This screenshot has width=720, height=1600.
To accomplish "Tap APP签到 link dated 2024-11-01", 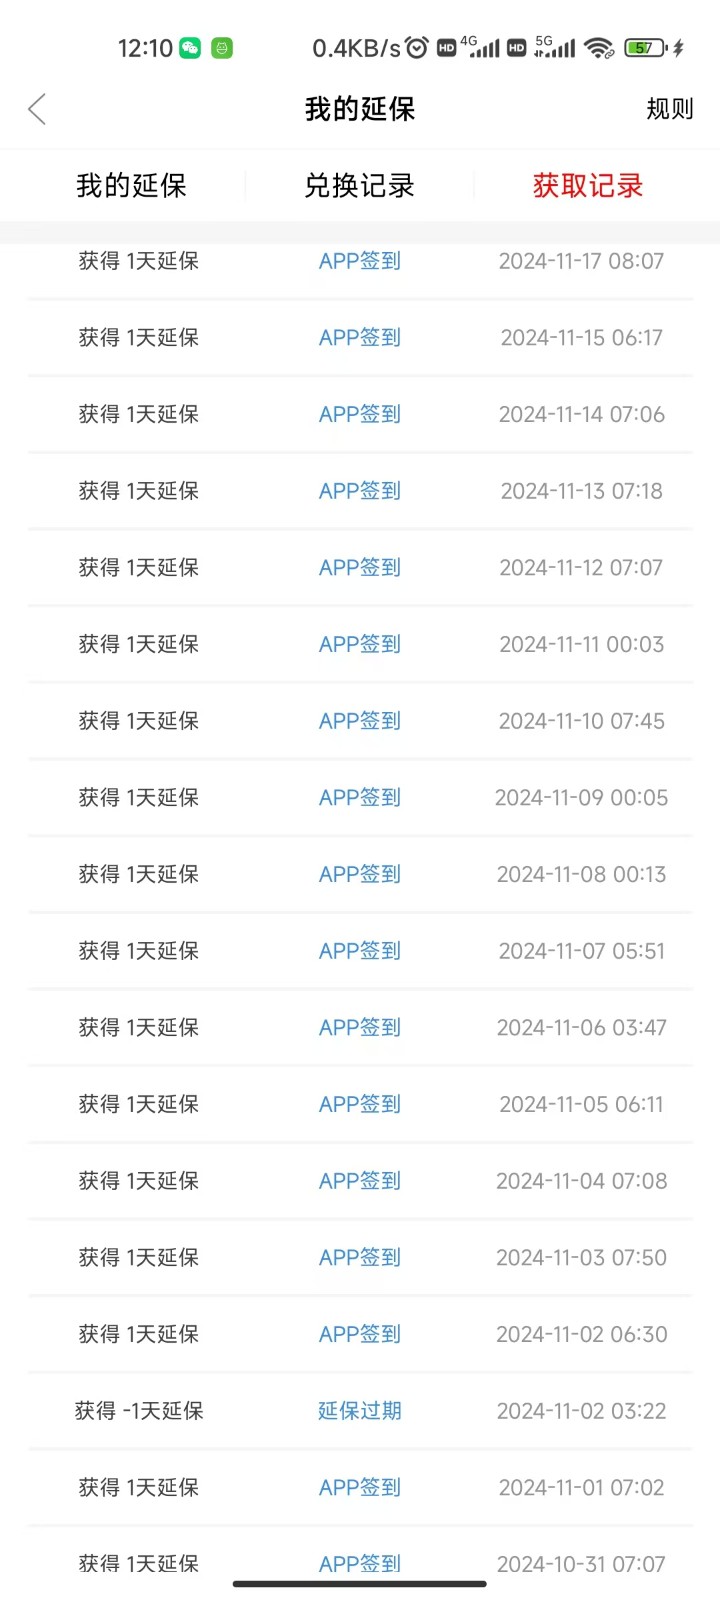I will coord(359,1488).
